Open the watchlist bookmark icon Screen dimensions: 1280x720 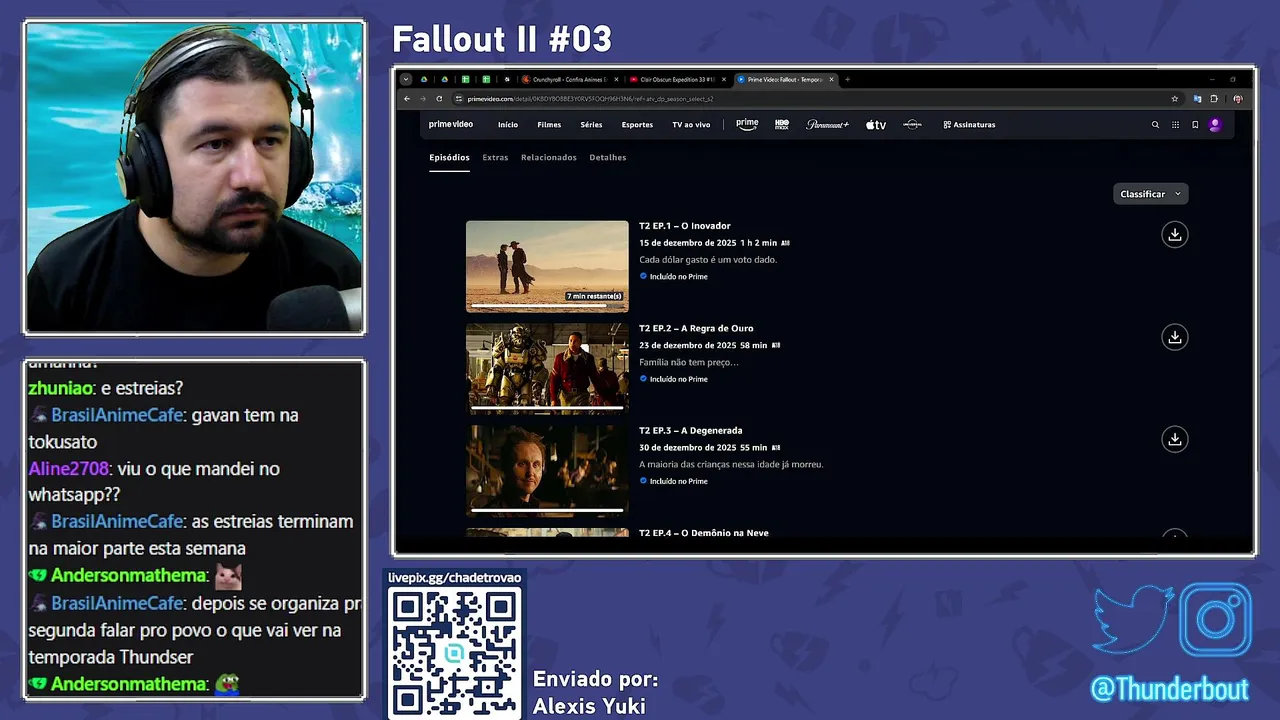(x=1195, y=125)
